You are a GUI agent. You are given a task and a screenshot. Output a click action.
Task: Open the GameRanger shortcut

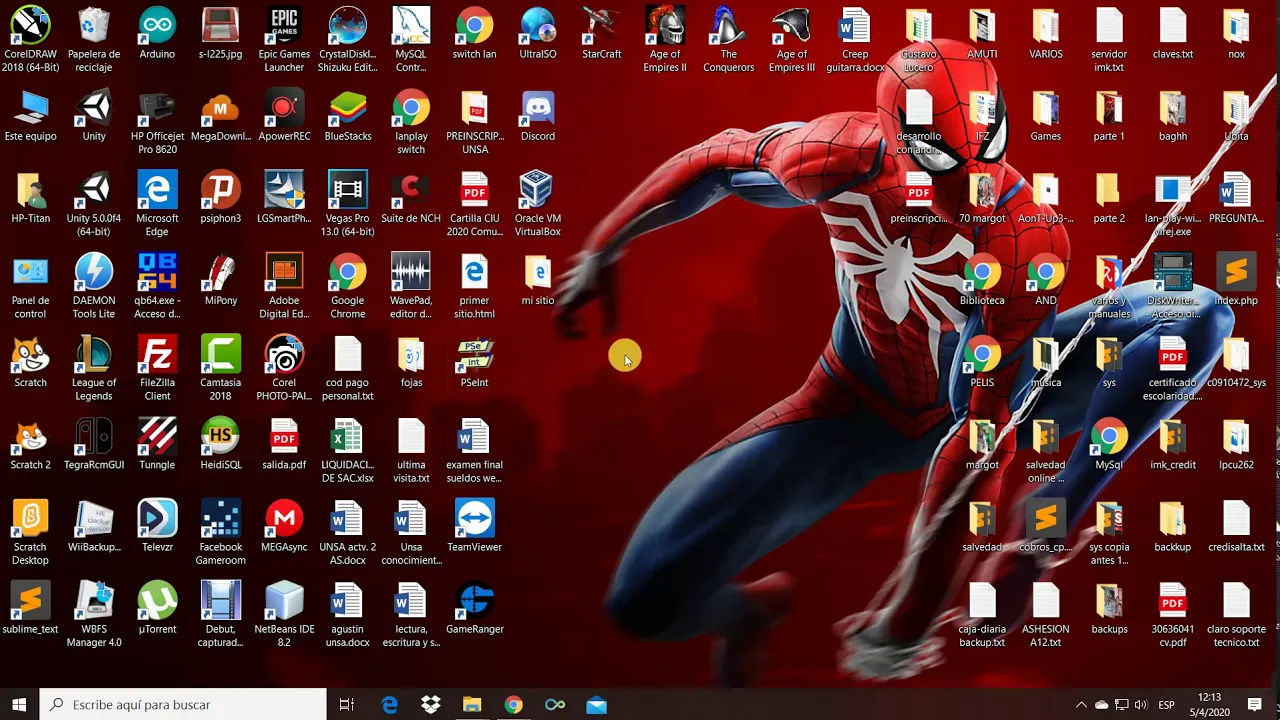474,607
